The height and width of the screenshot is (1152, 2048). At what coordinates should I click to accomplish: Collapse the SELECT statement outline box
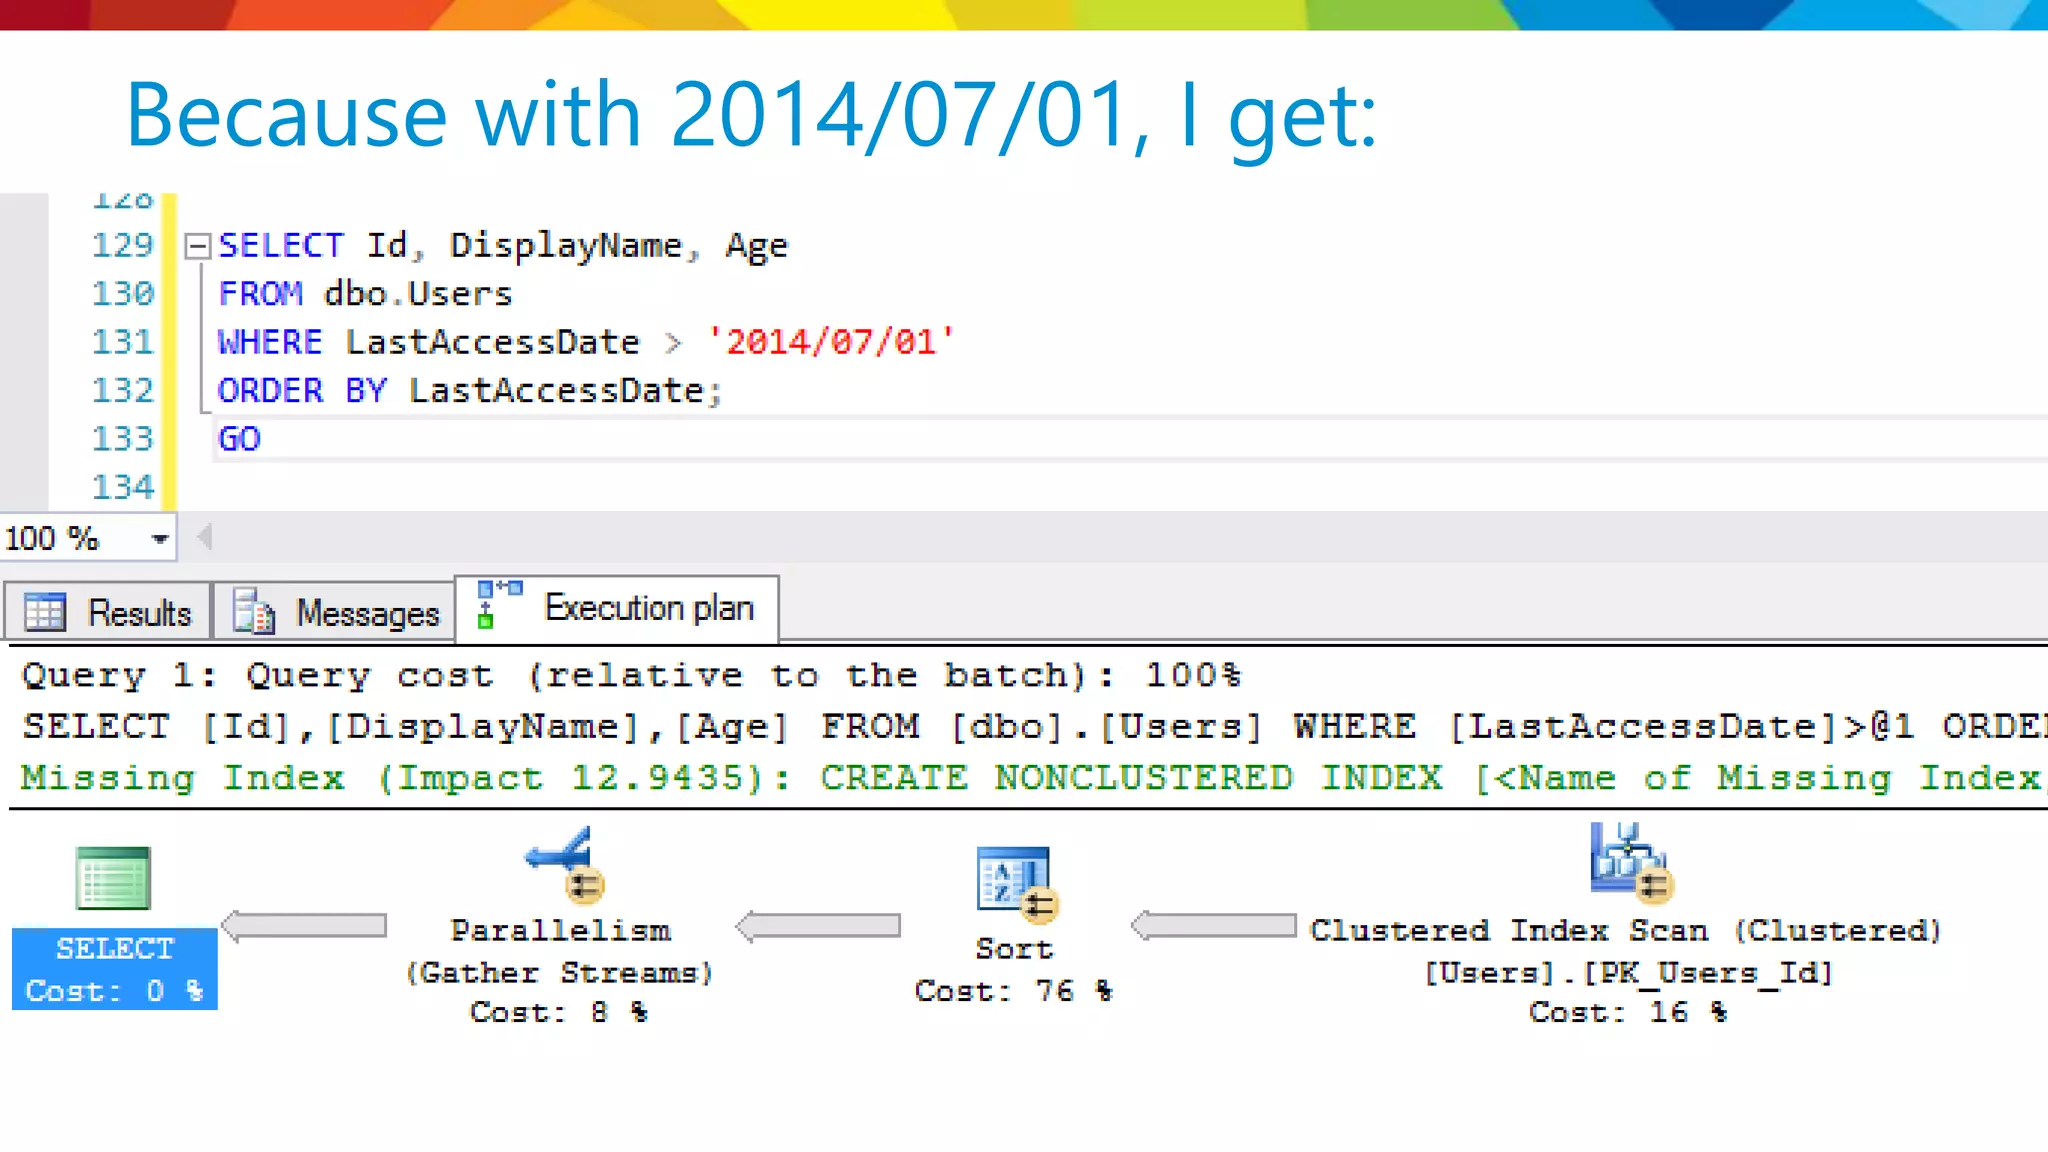198,246
